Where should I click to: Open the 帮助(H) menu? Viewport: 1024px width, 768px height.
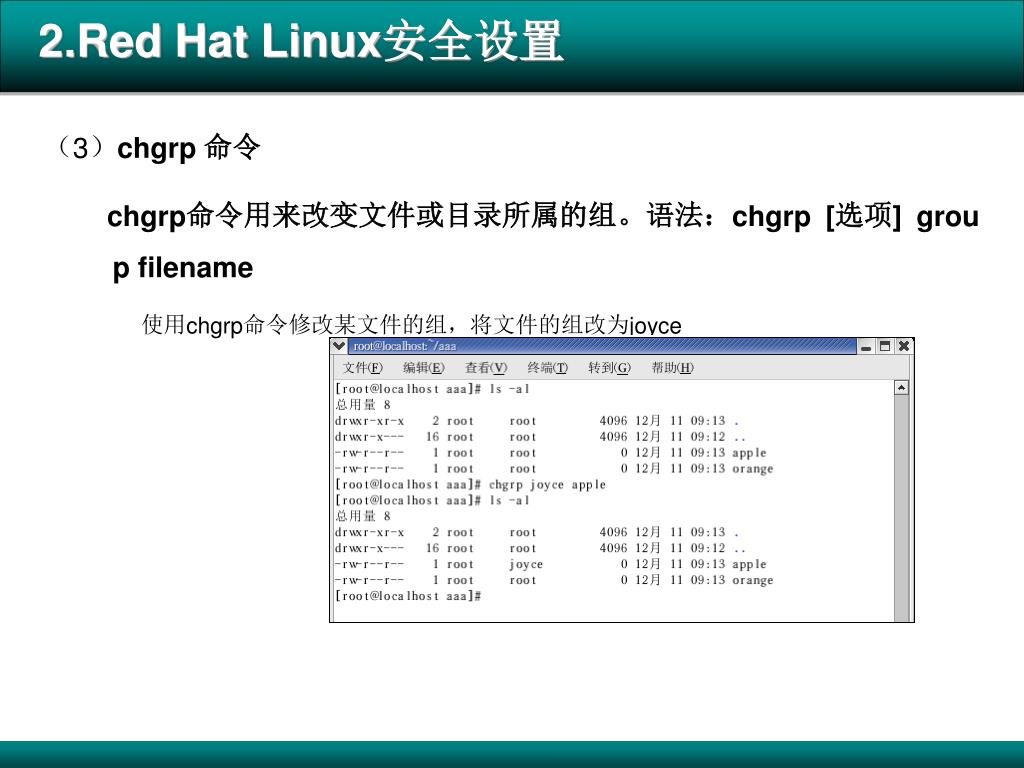tap(673, 368)
